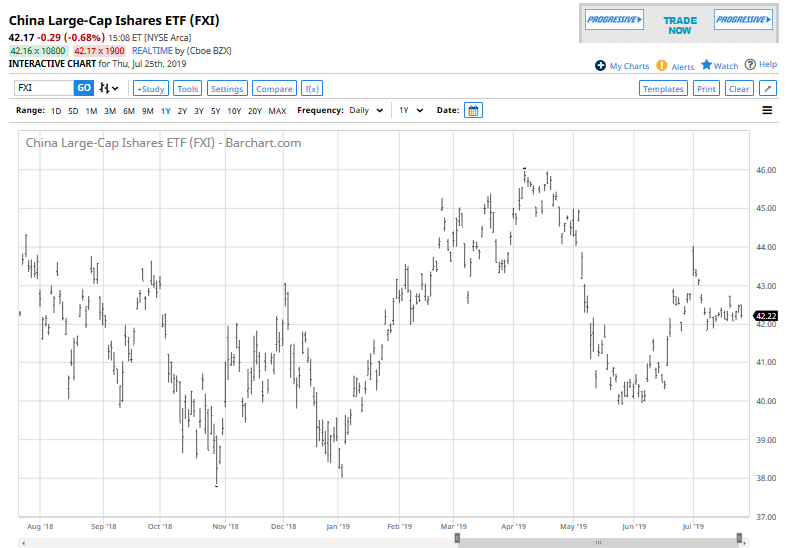Select the 1D range
This screenshot has width=791, height=548.
(x=56, y=111)
